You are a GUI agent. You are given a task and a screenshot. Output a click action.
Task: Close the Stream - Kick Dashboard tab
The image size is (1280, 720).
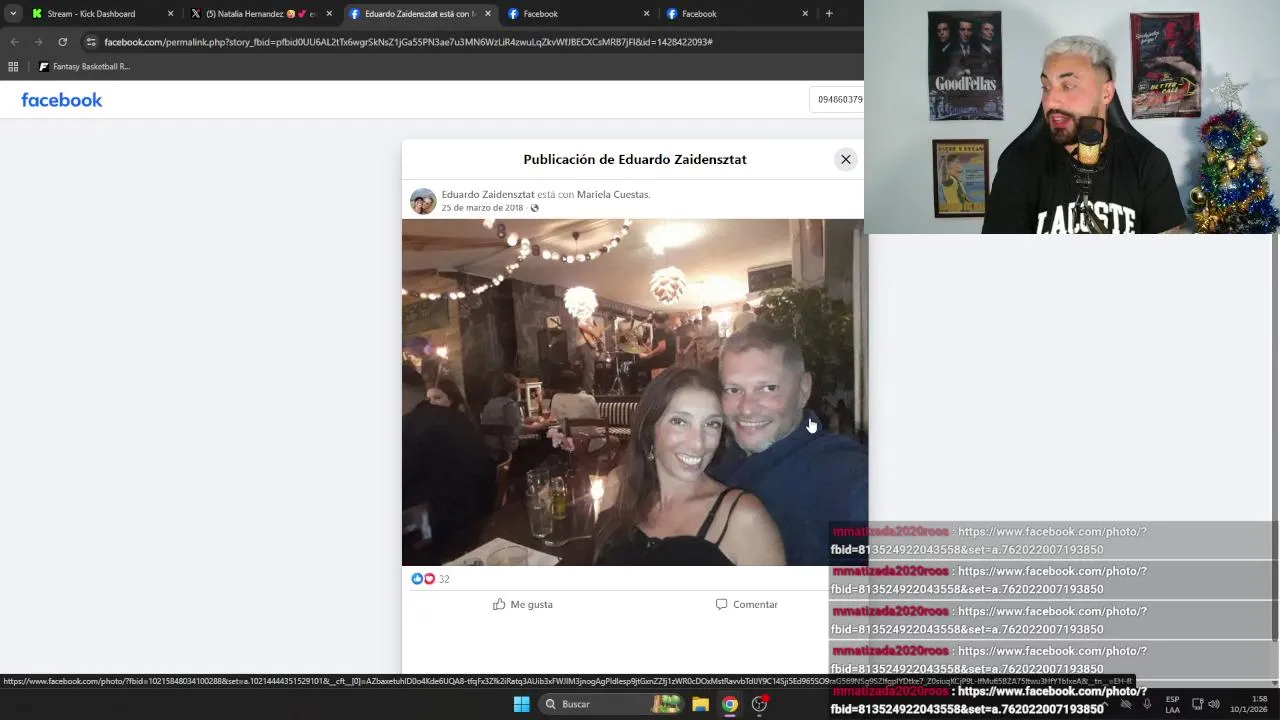click(170, 14)
